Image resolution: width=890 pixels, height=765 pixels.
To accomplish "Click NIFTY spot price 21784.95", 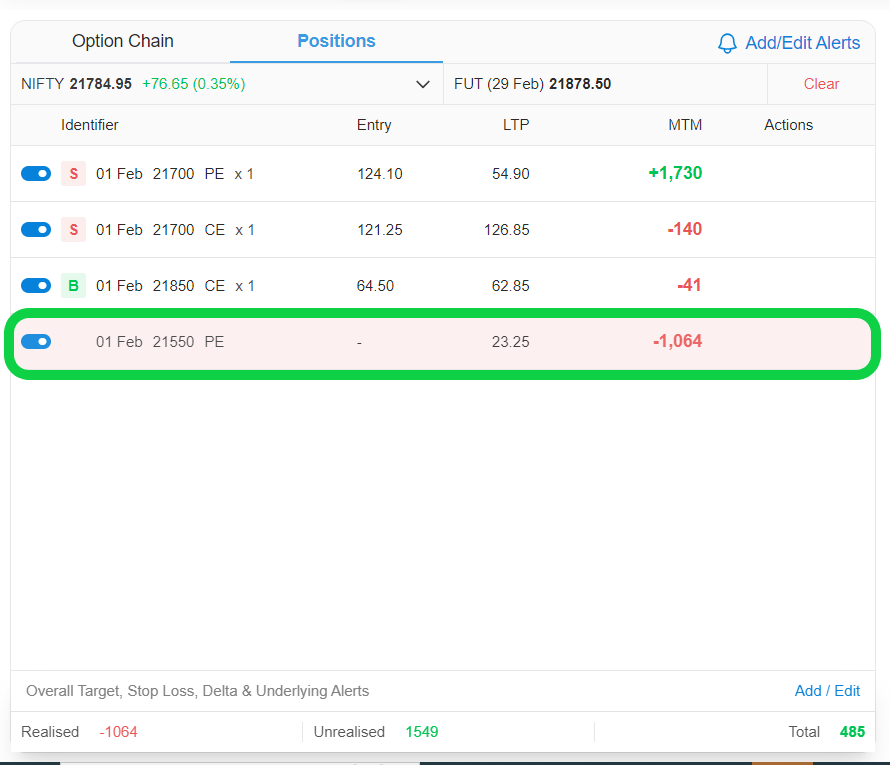I will [x=100, y=84].
